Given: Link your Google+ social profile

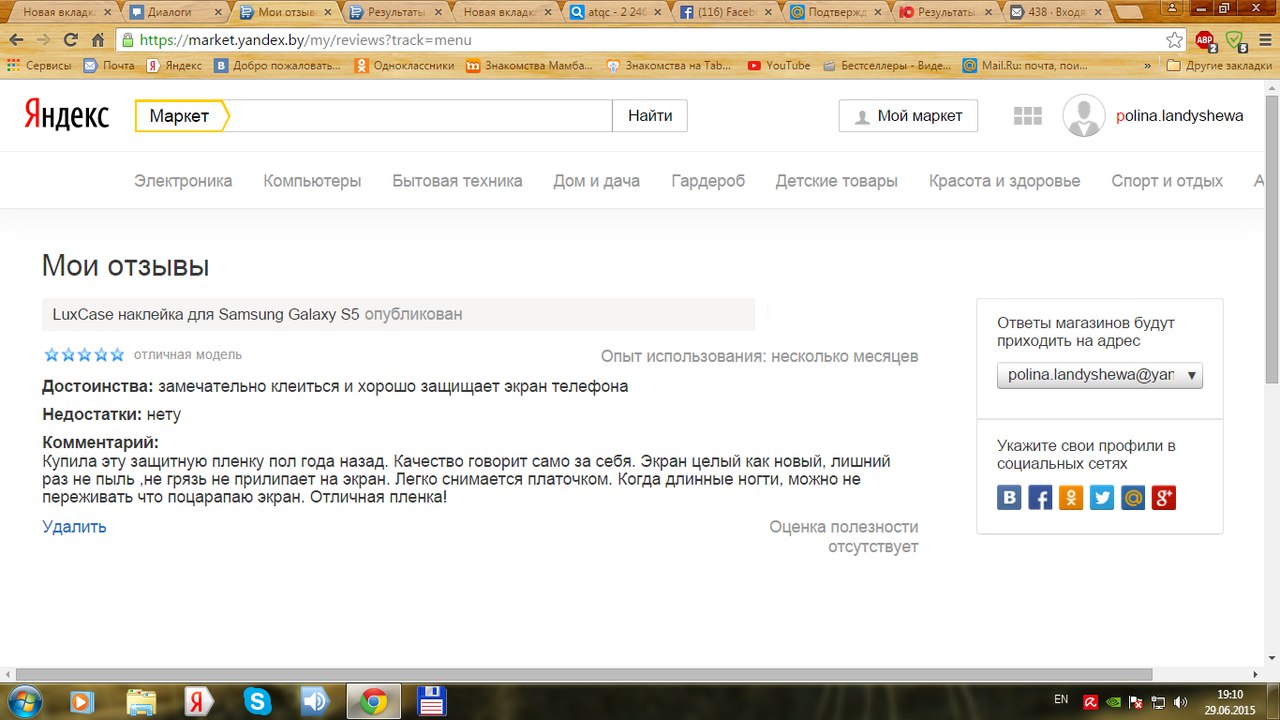Looking at the screenshot, I should coord(1164,497).
